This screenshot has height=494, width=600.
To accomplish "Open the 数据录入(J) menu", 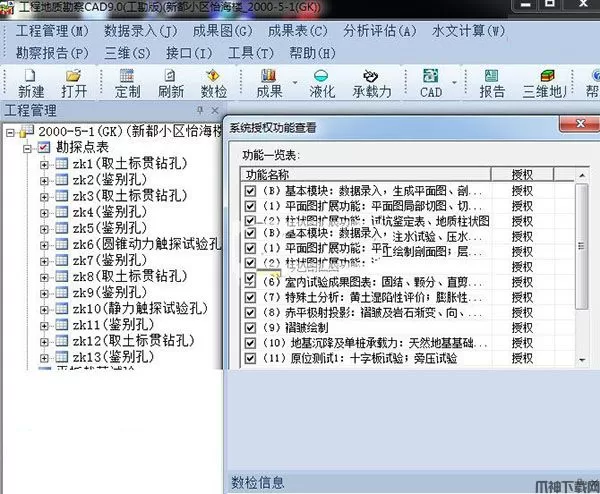I will point(140,31).
